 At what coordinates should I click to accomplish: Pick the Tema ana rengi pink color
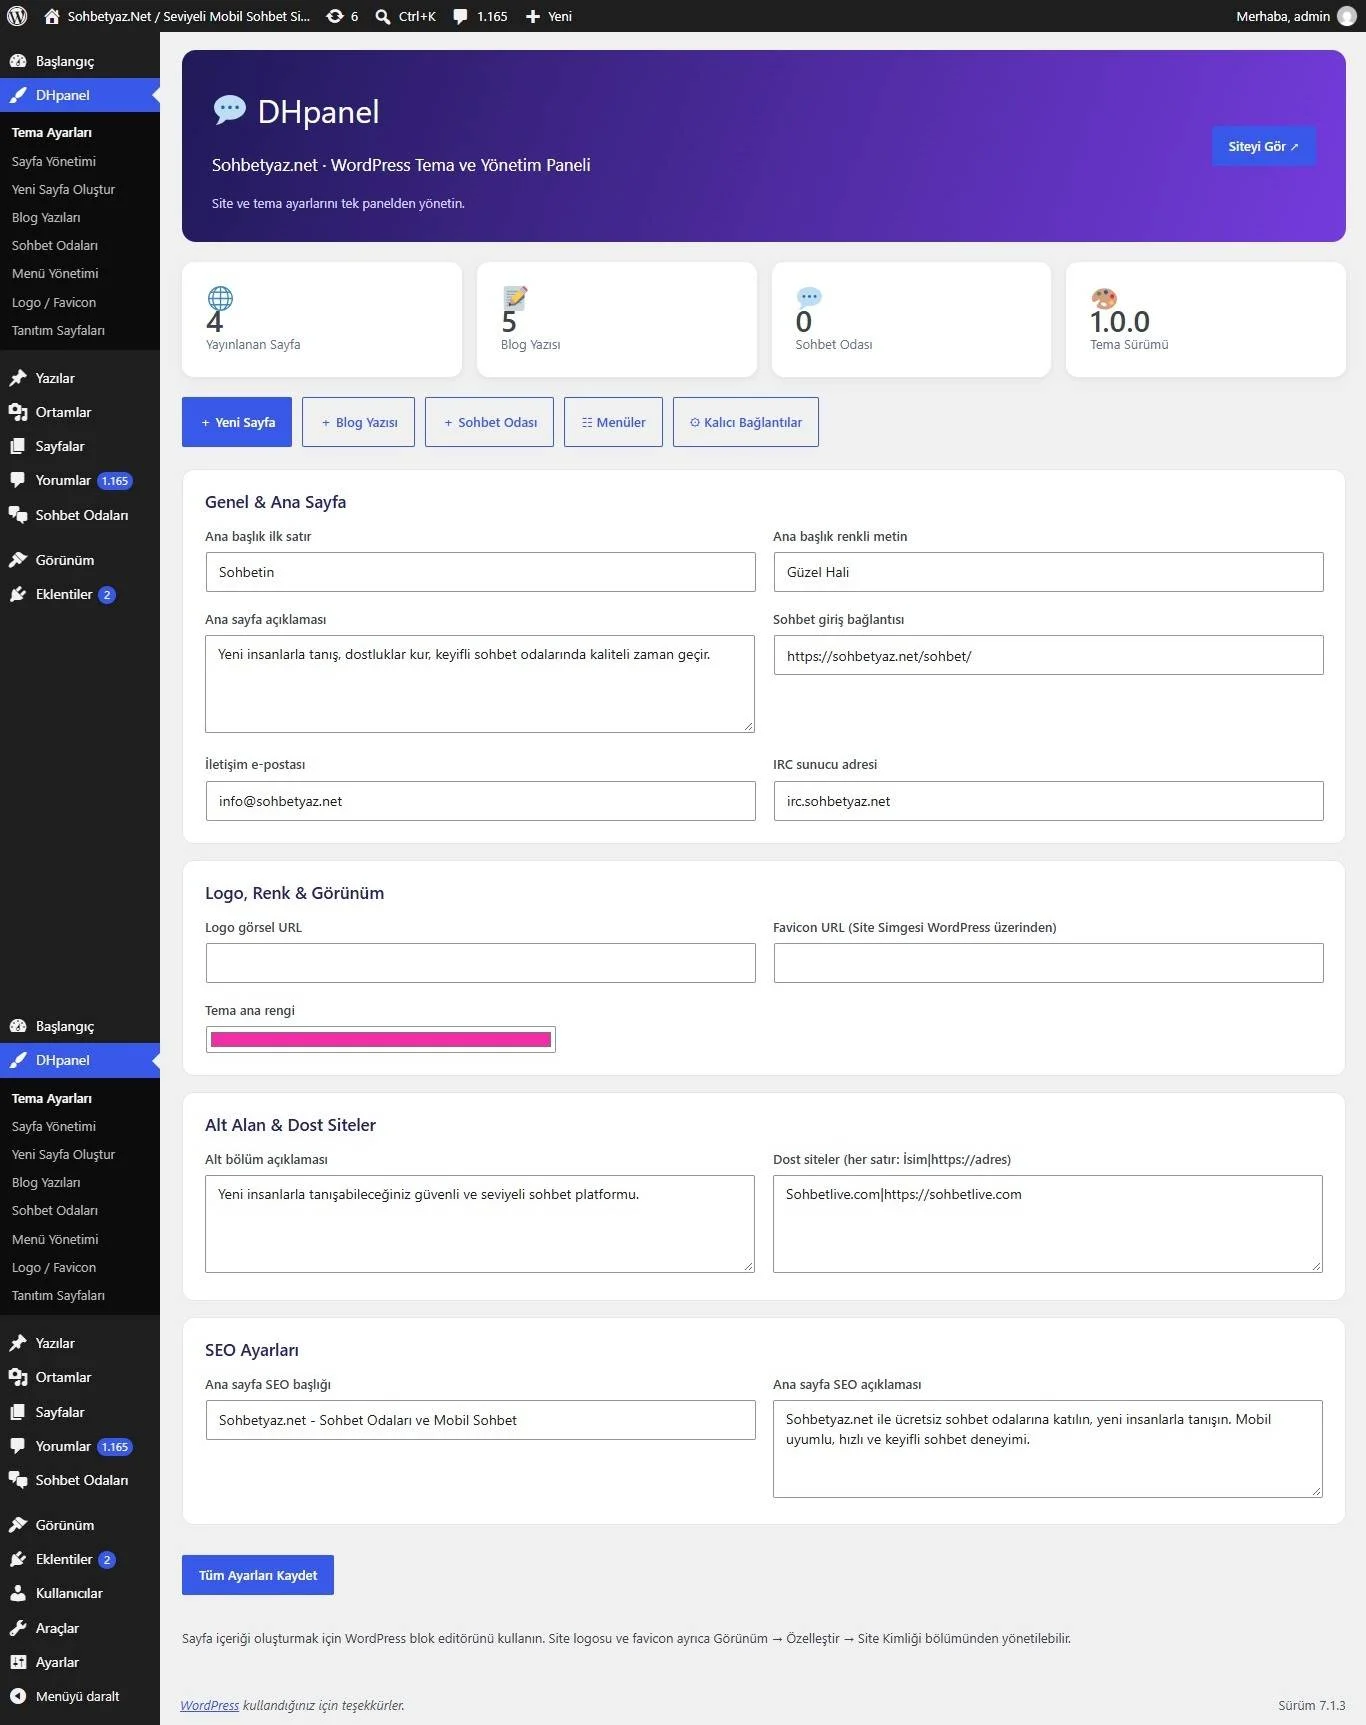pyautogui.click(x=381, y=1040)
